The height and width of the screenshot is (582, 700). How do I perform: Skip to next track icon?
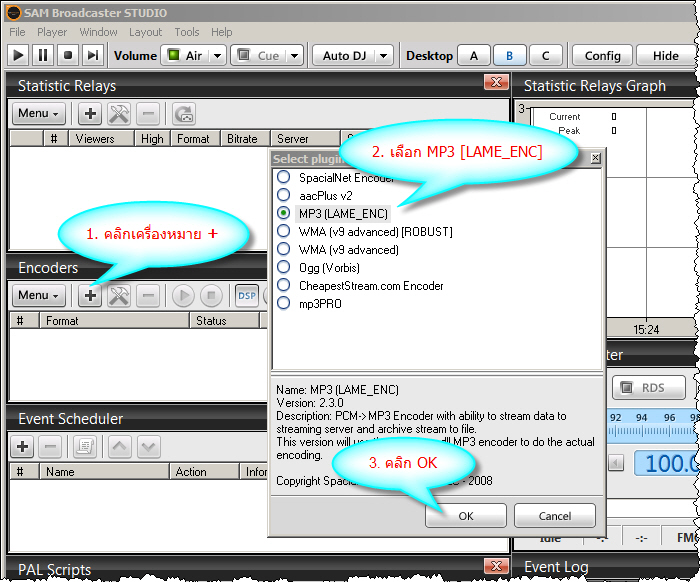pyautogui.click(x=93, y=55)
